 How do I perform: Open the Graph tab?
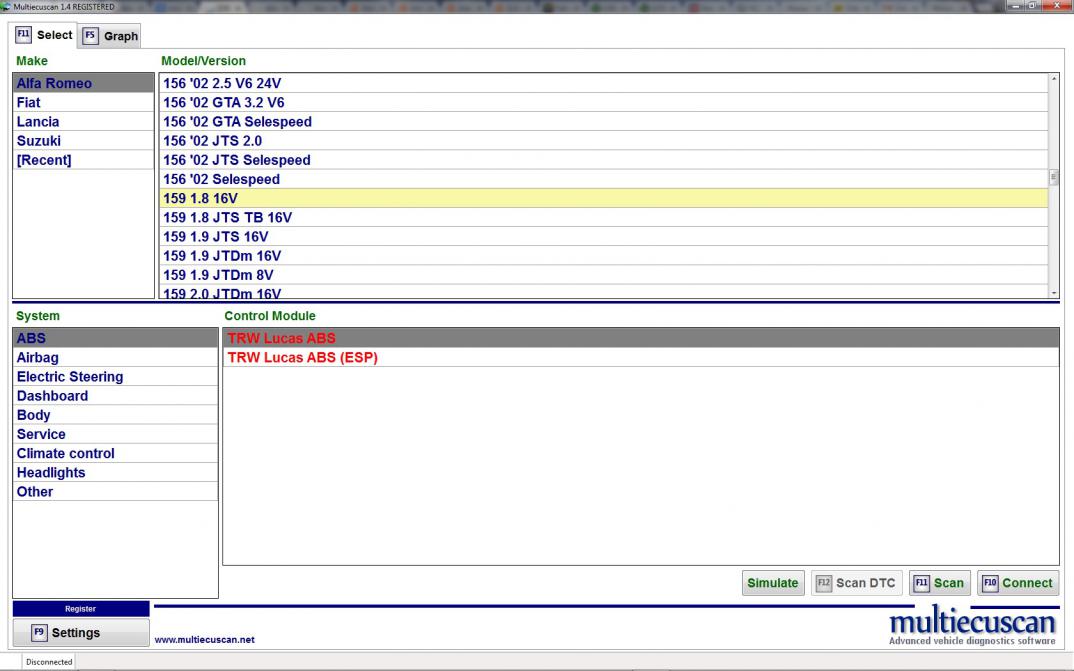click(x=110, y=36)
